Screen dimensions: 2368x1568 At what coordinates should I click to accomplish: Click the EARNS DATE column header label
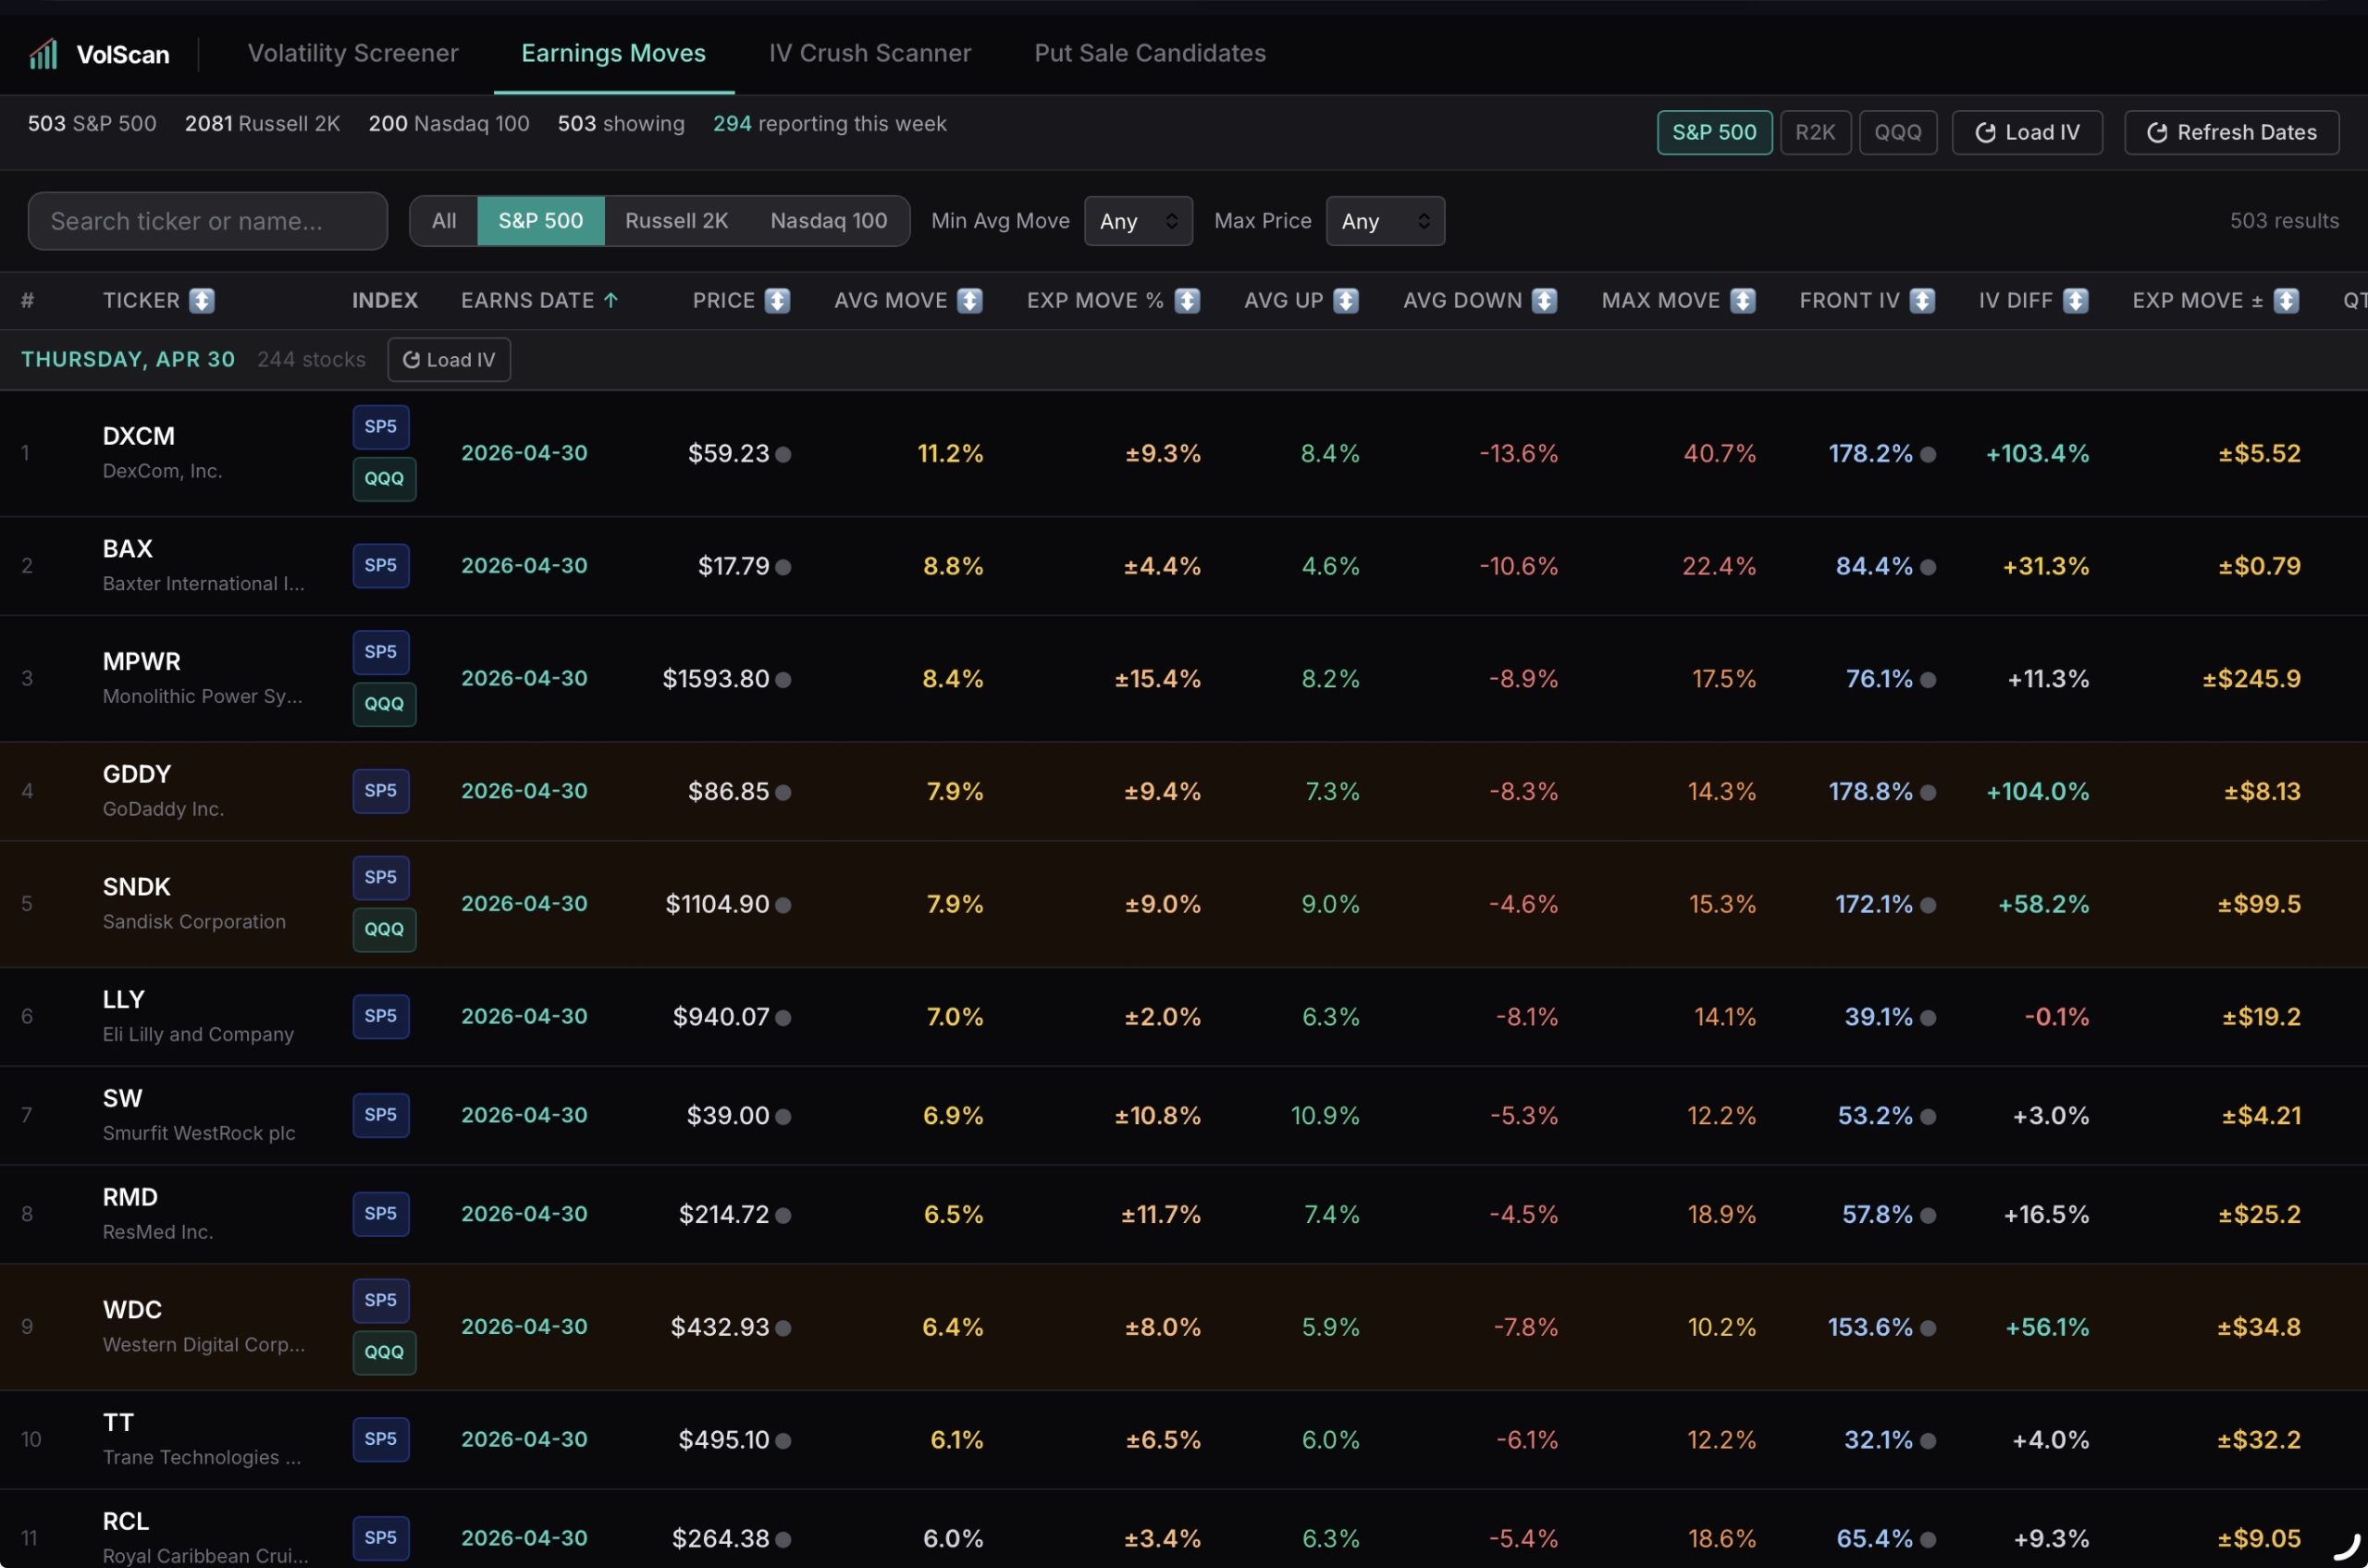527,301
